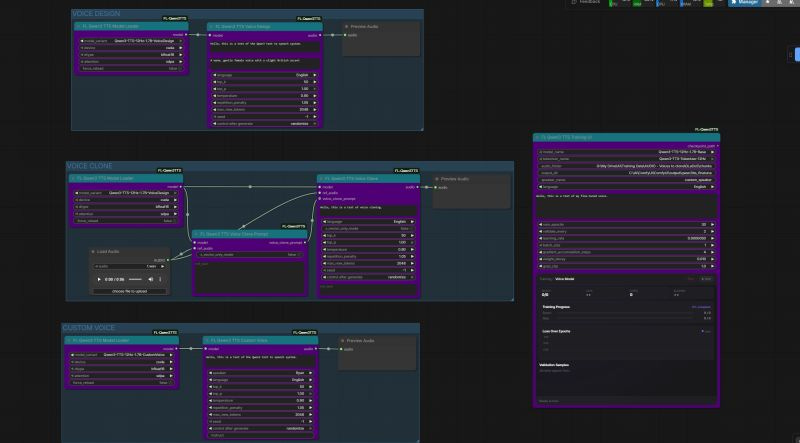Toggle force_reload in Custom Voice Model Loader

pyautogui.click(x=121, y=382)
